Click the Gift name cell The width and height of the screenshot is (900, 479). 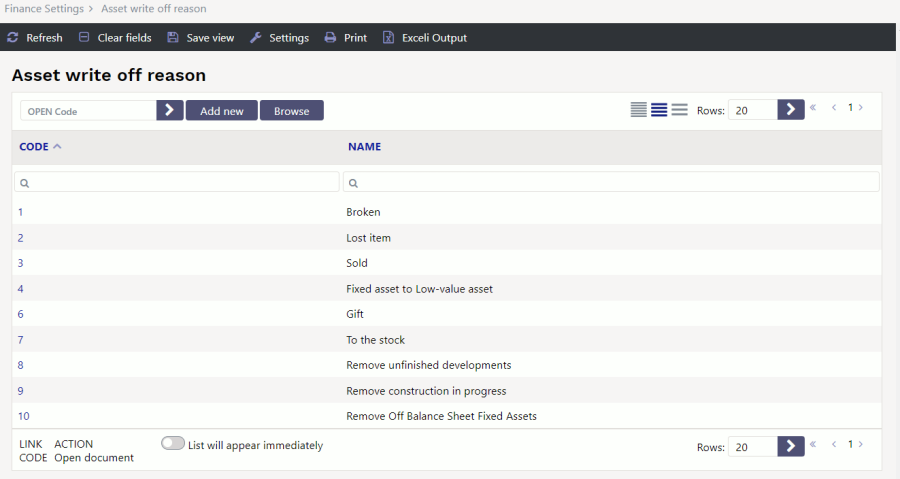click(x=355, y=314)
